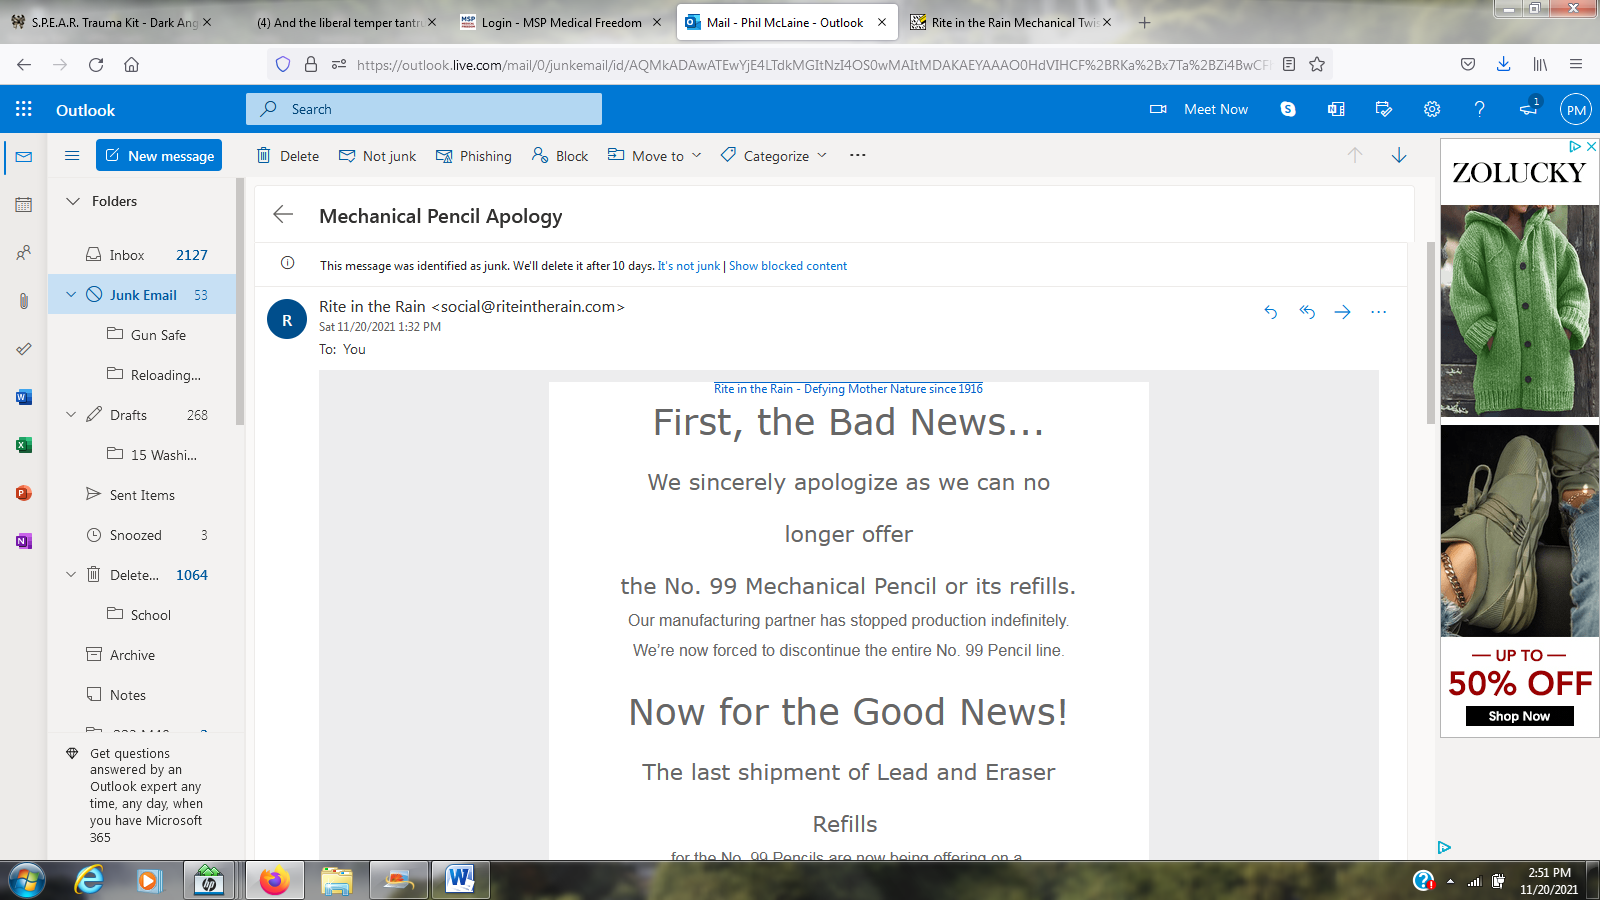
Task: Open PM account profile menu
Action: pos(1576,109)
